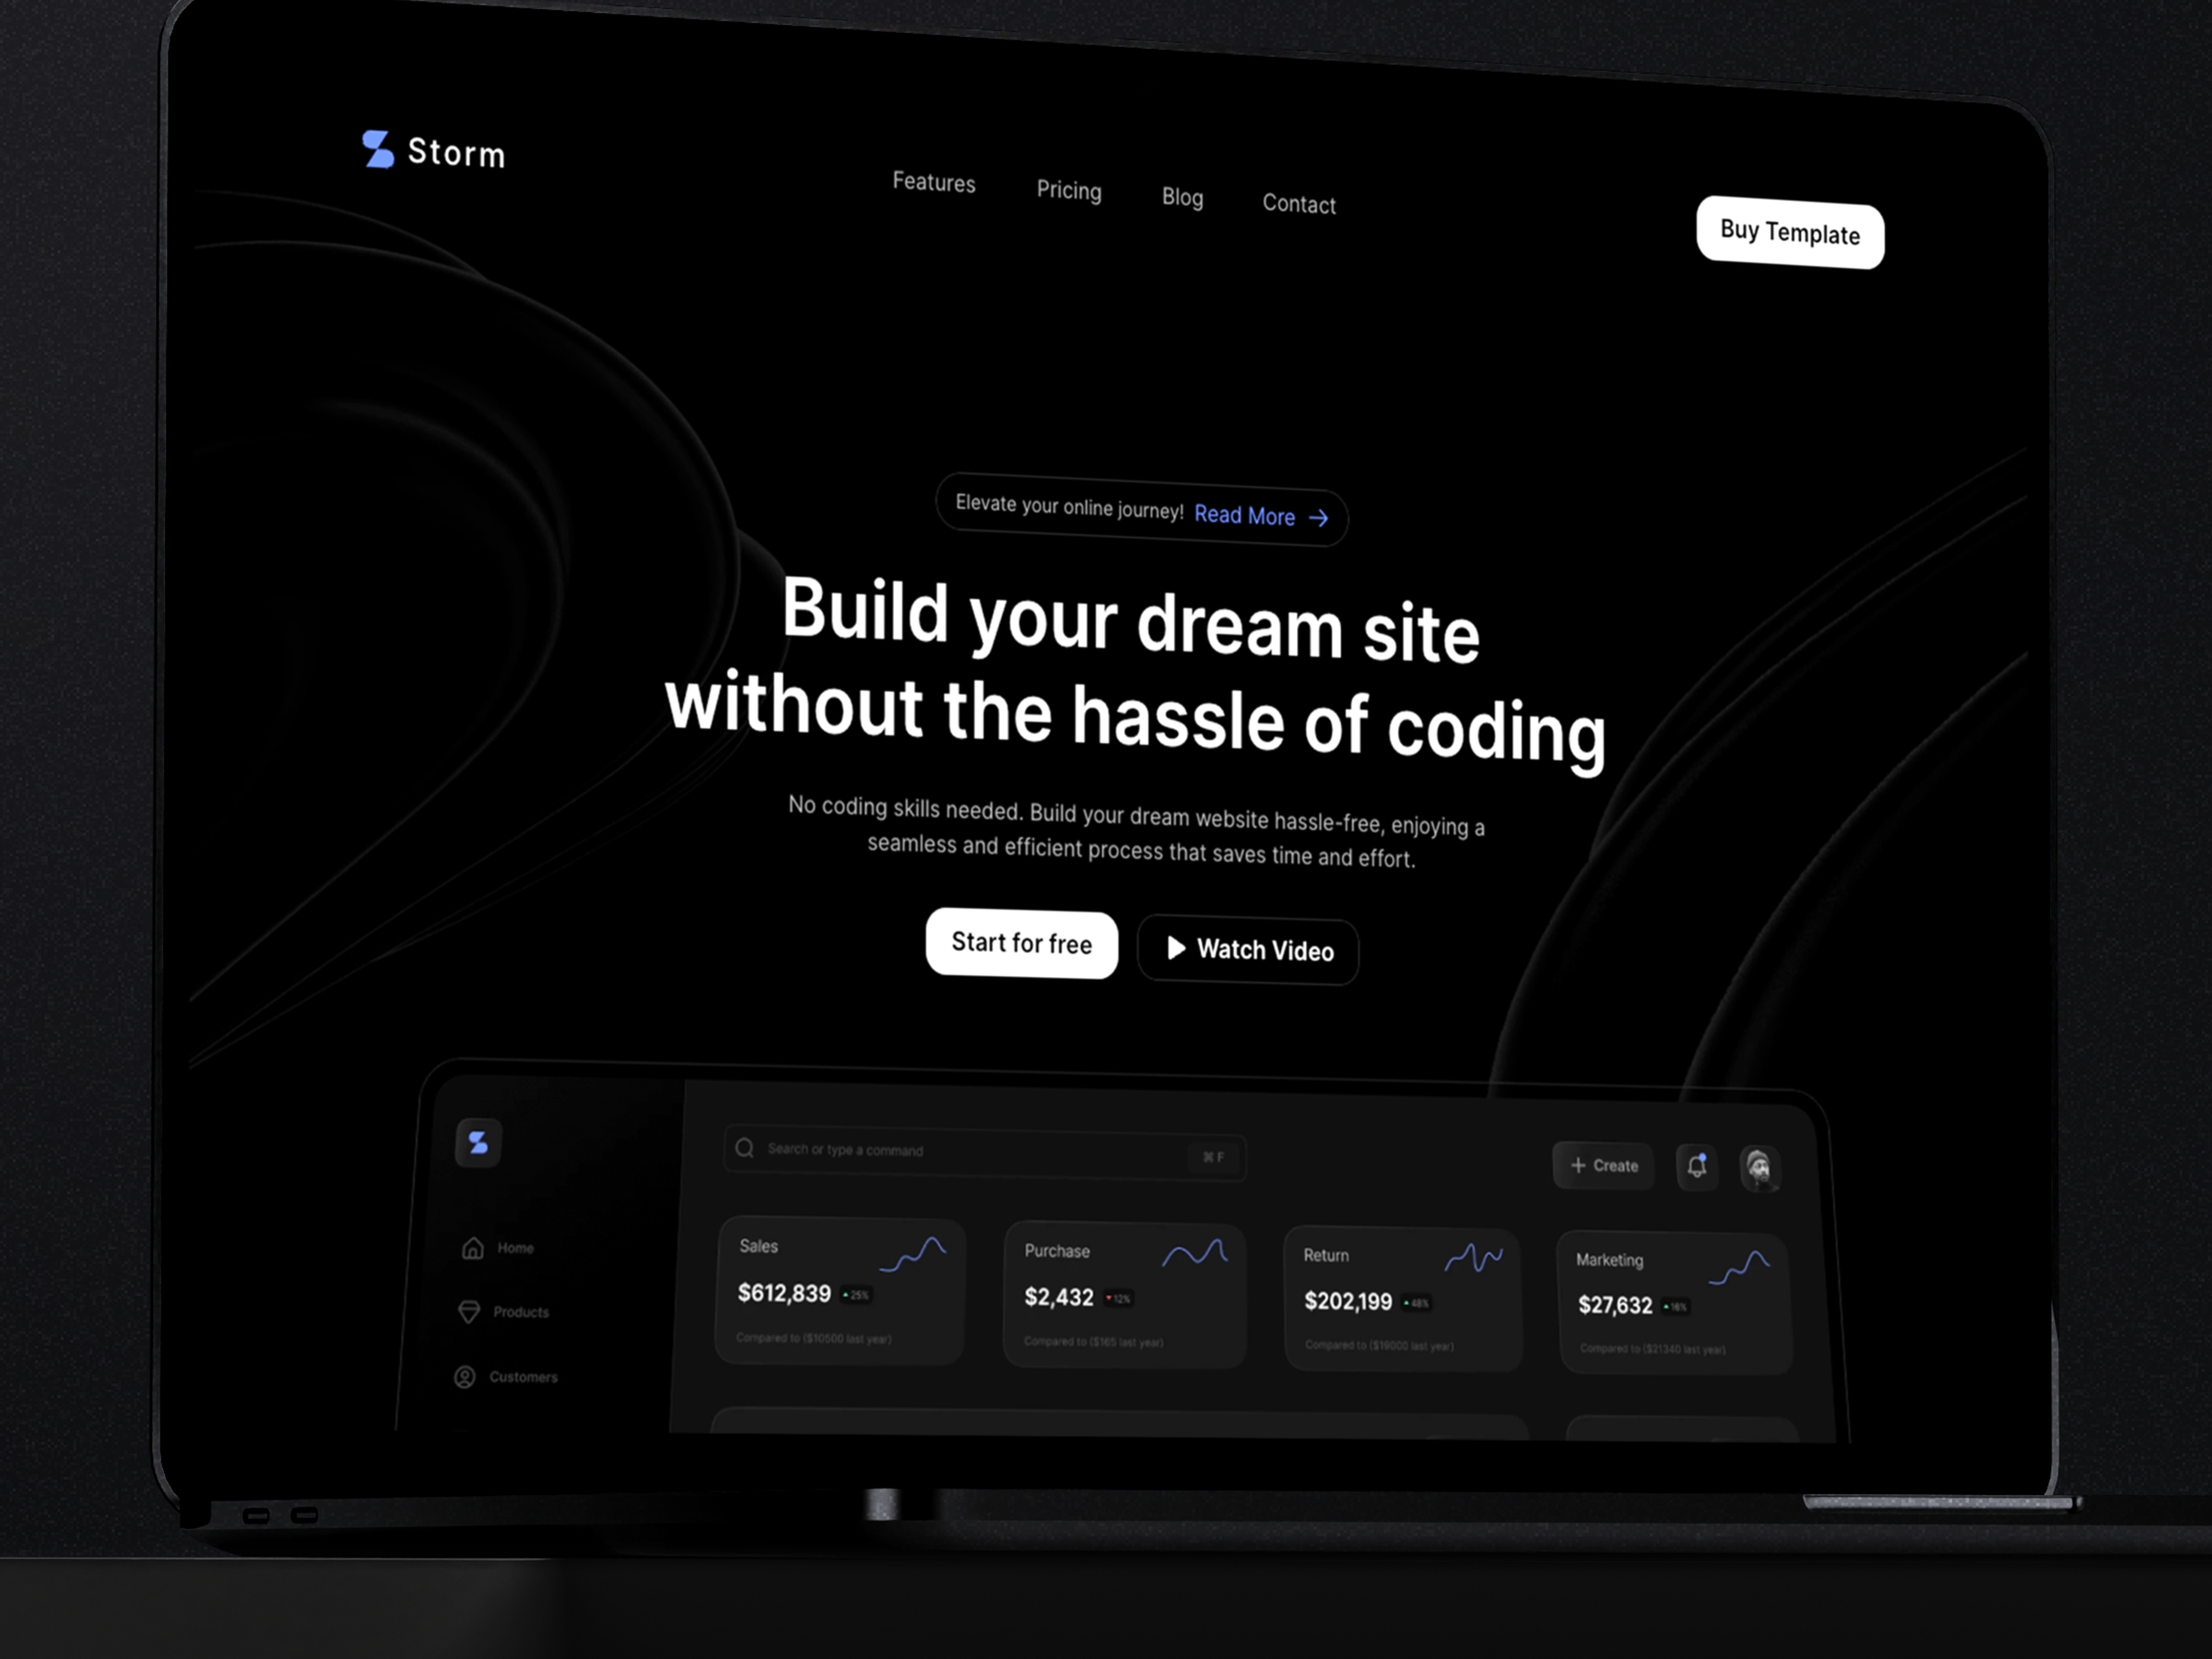Viewport: 2212px width, 1659px height.
Task: Click the Create button in dashboard
Action: point(1604,1164)
